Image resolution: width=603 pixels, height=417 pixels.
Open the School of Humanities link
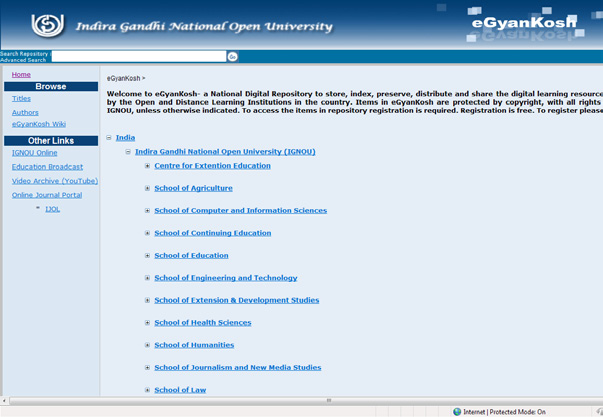click(194, 345)
